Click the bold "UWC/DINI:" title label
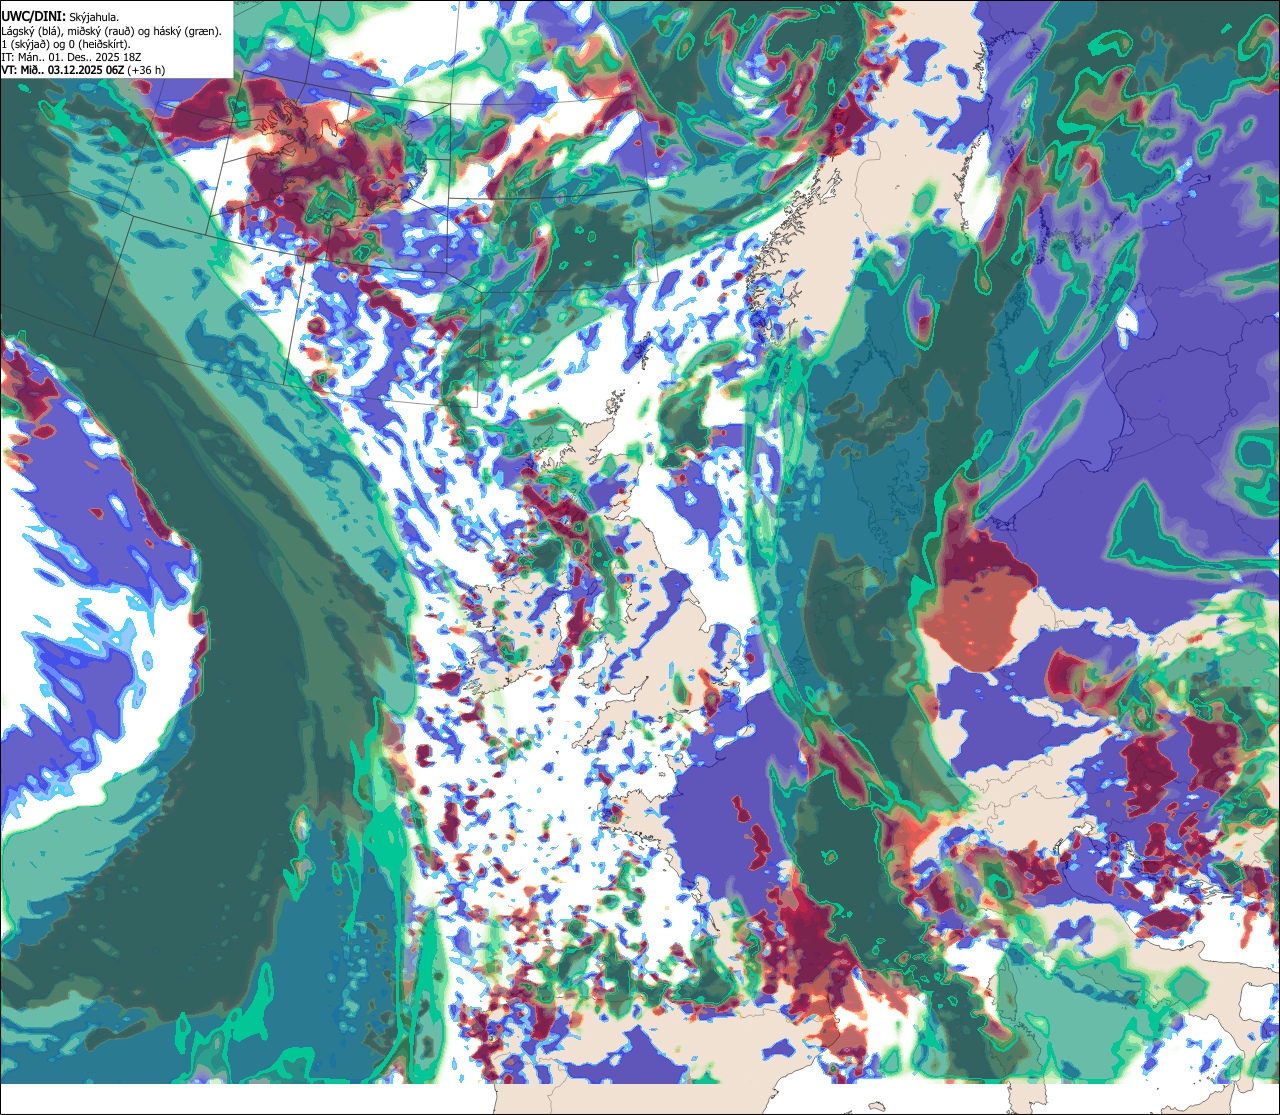The image size is (1280, 1115). (x=35, y=16)
